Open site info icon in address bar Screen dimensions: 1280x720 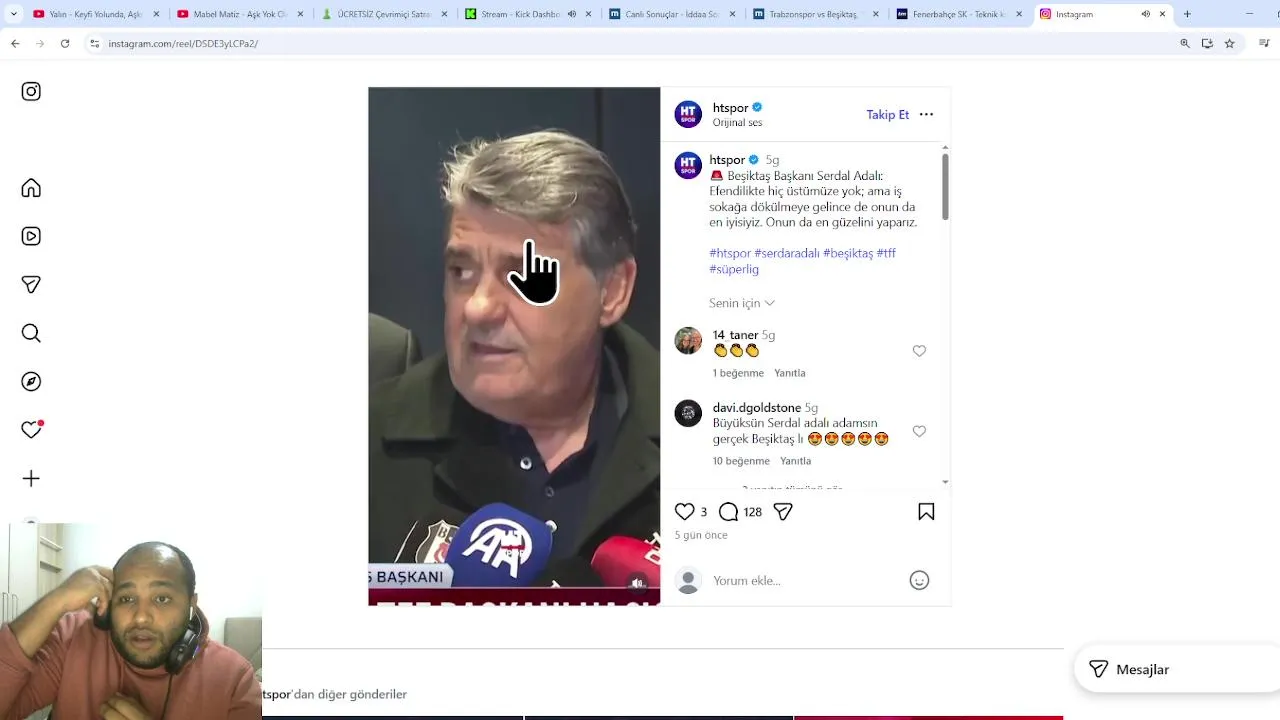pos(95,43)
